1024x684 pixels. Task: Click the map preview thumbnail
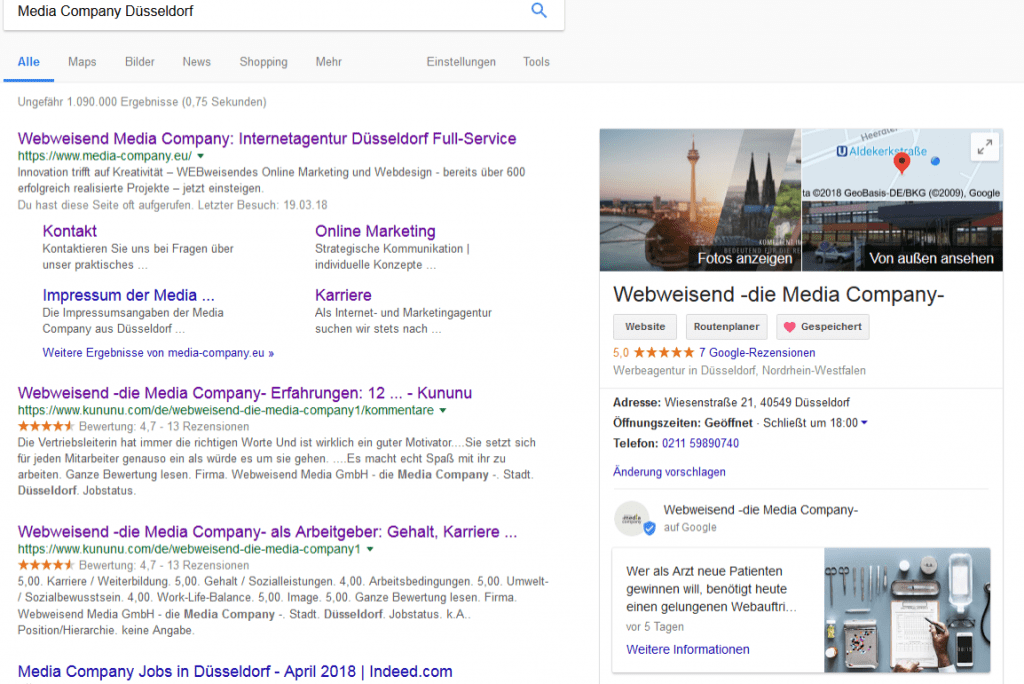903,165
